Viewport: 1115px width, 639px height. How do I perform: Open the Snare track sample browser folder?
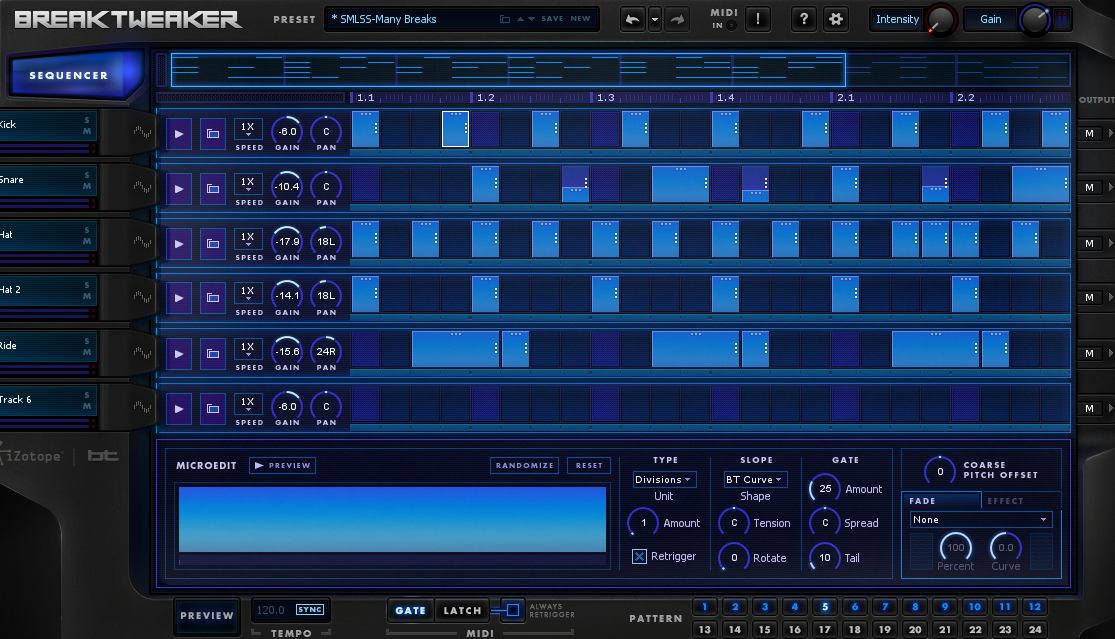[213, 188]
